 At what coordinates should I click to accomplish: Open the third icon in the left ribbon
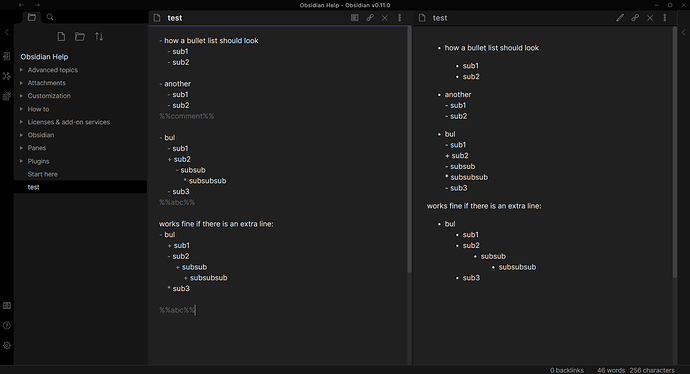(x=7, y=96)
